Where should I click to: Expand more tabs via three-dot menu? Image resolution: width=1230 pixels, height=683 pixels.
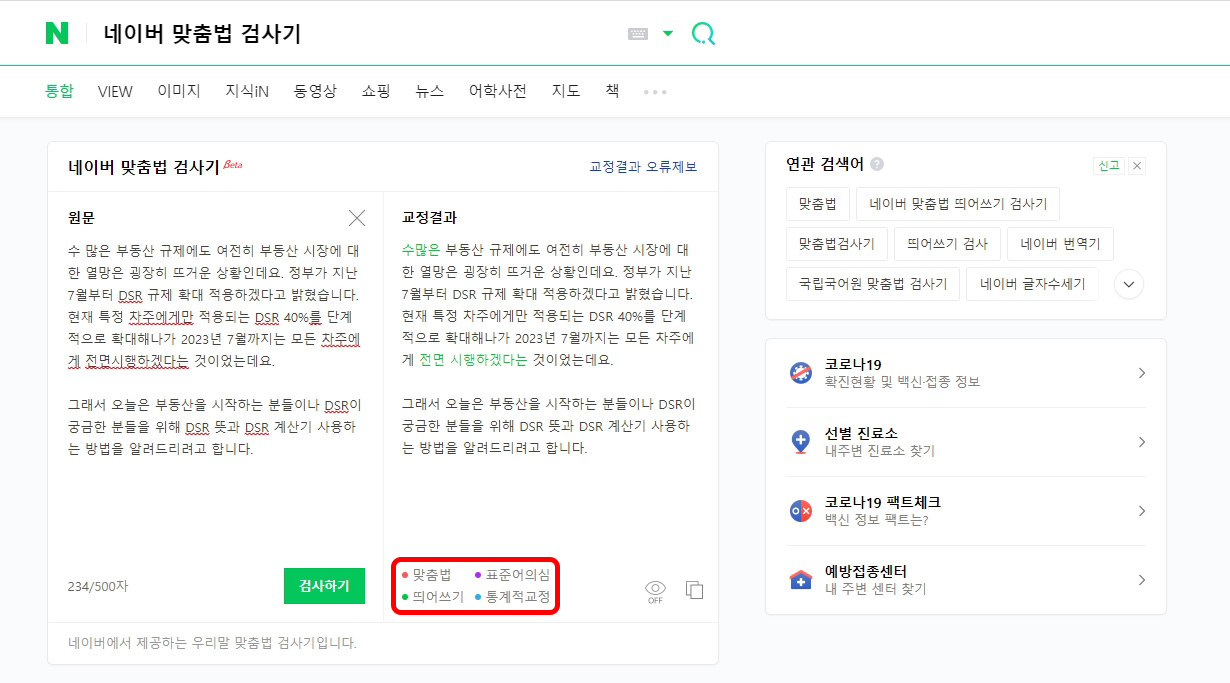pyautogui.click(x=655, y=92)
